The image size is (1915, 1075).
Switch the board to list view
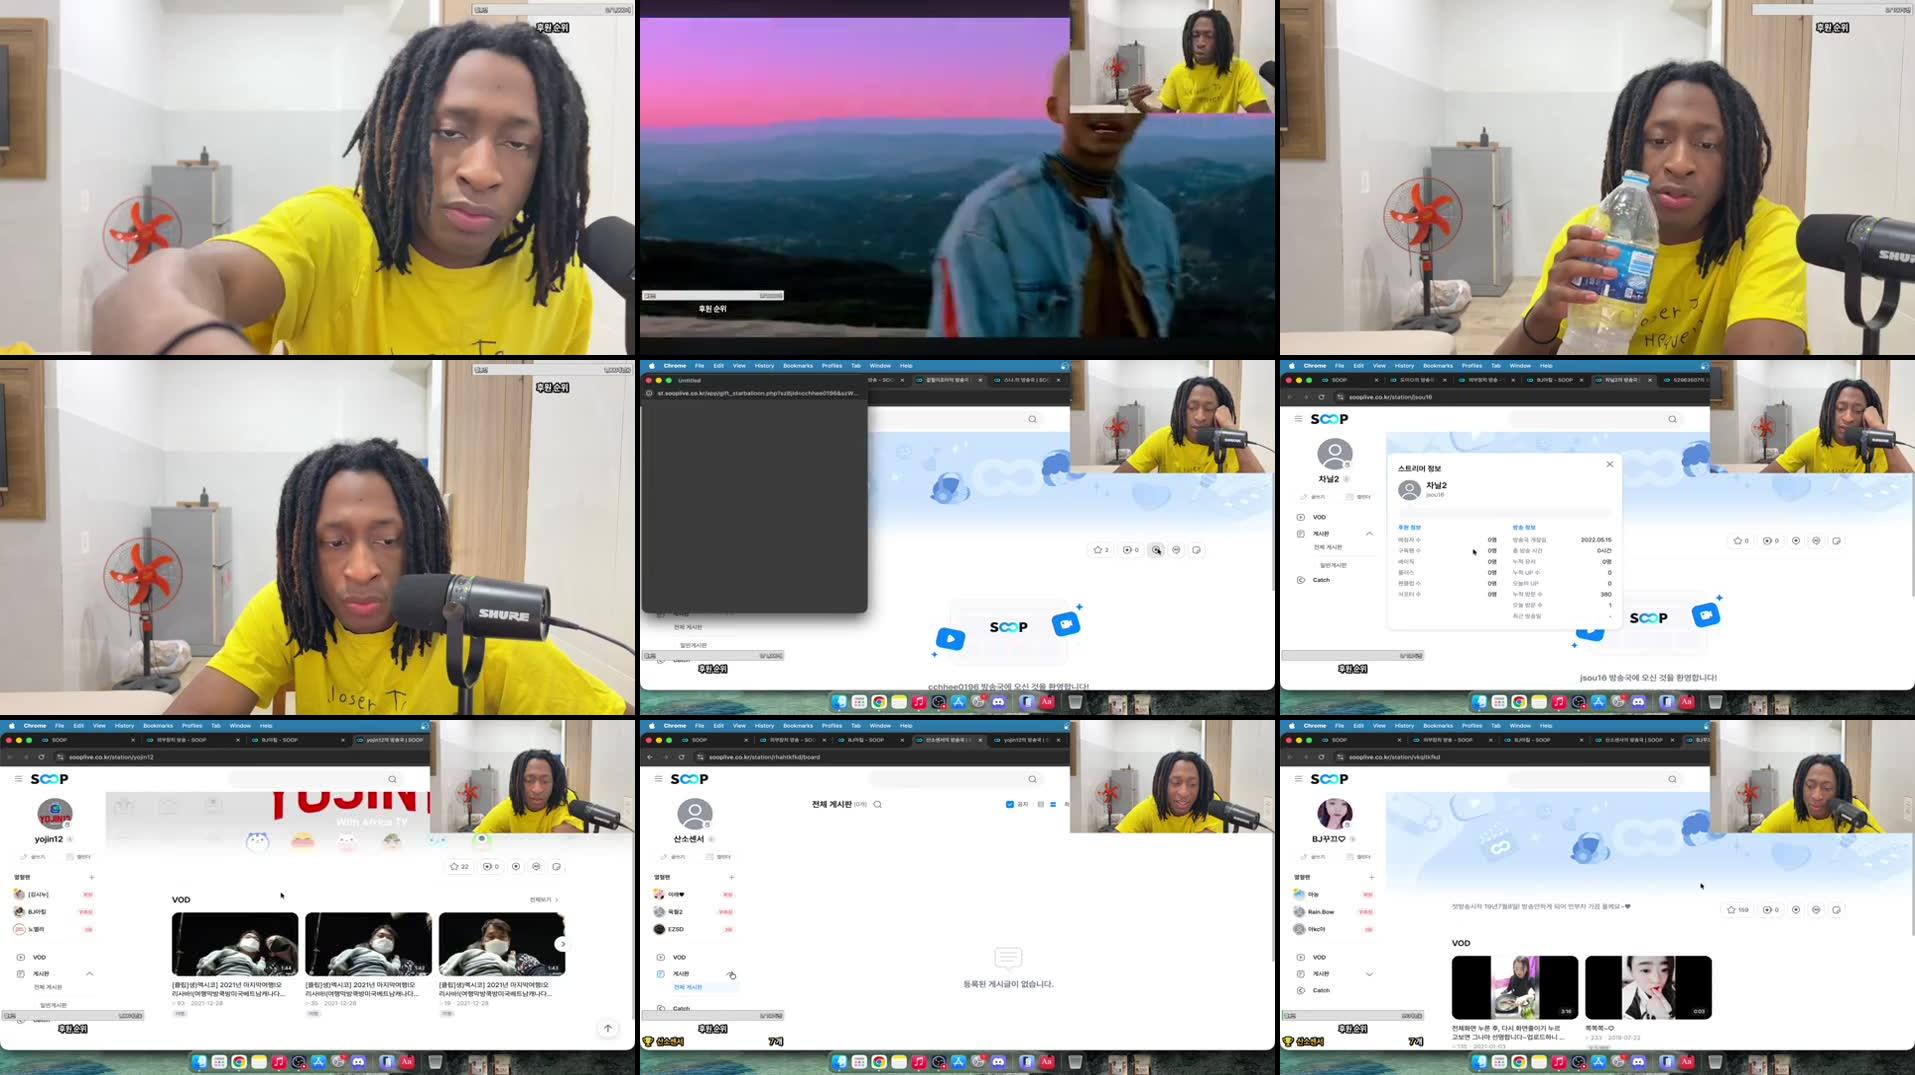pyautogui.click(x=1053, y=805)
